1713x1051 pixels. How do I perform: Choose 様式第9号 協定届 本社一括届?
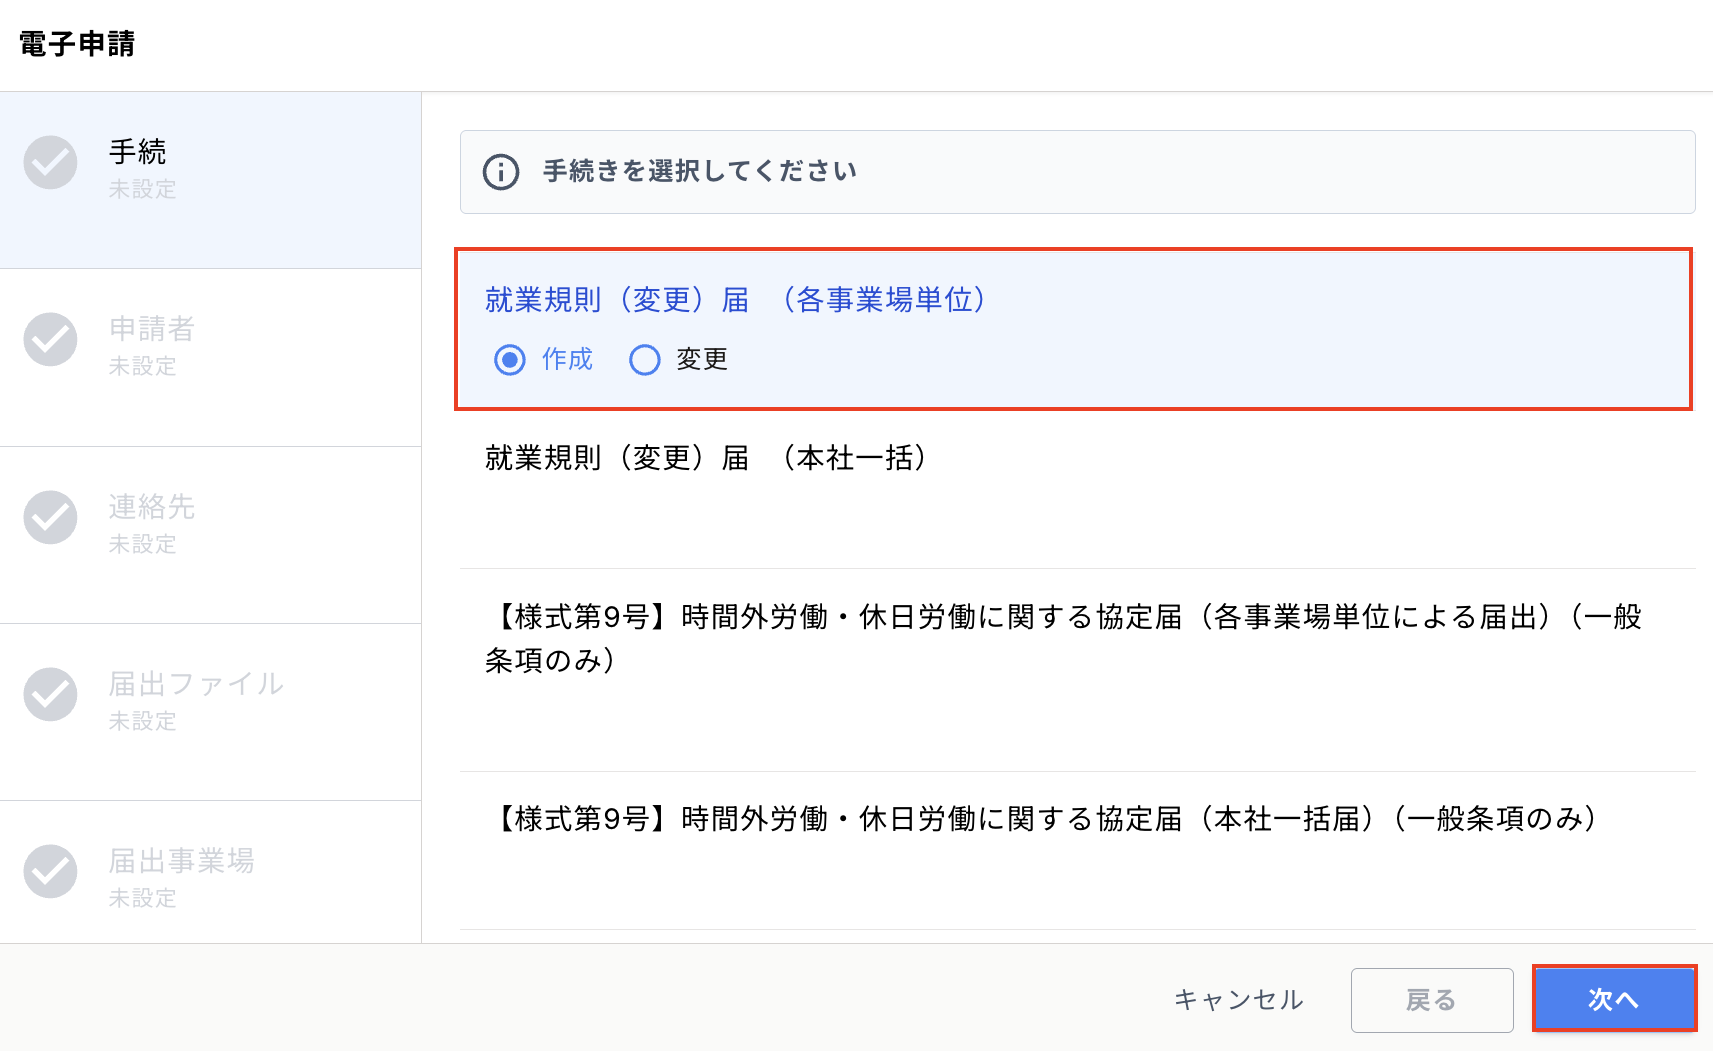click(1078, 851)
